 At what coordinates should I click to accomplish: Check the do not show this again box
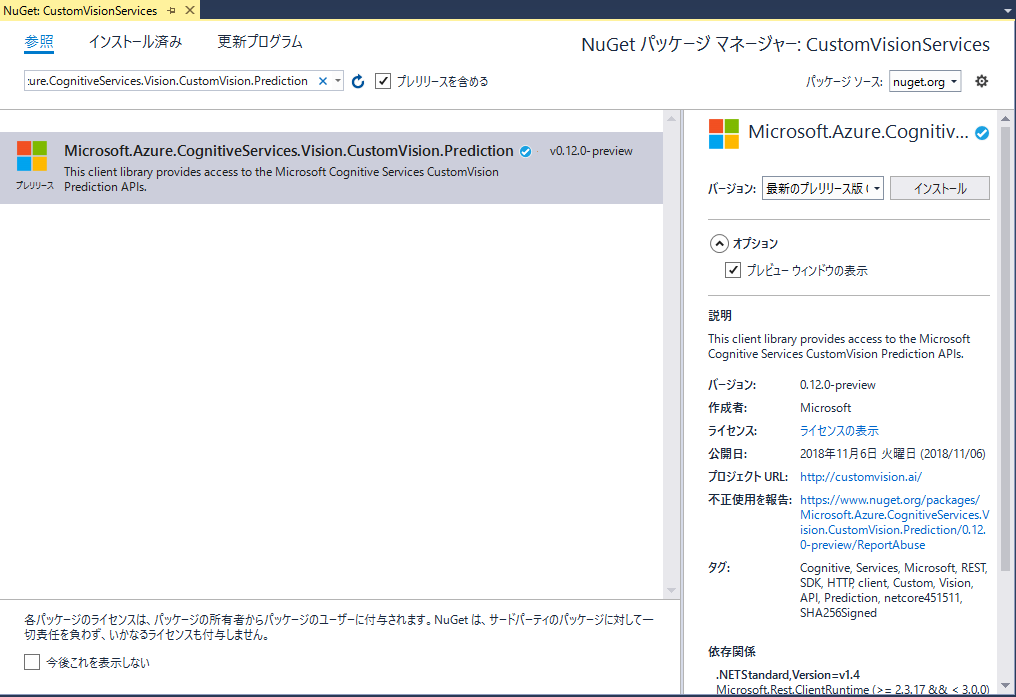click(32, 662)
